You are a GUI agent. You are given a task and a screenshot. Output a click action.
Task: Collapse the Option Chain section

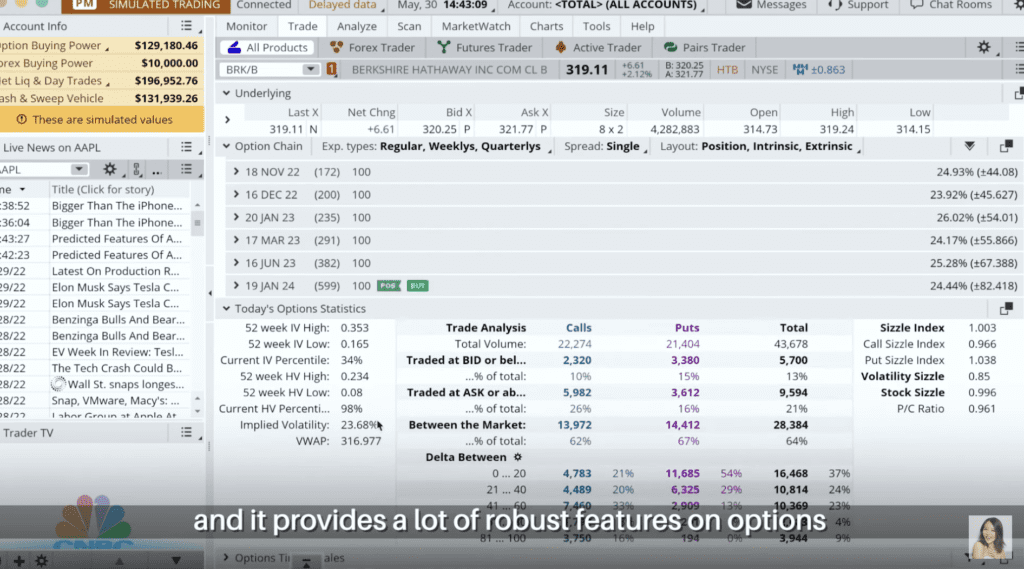[x=226, y=146]
